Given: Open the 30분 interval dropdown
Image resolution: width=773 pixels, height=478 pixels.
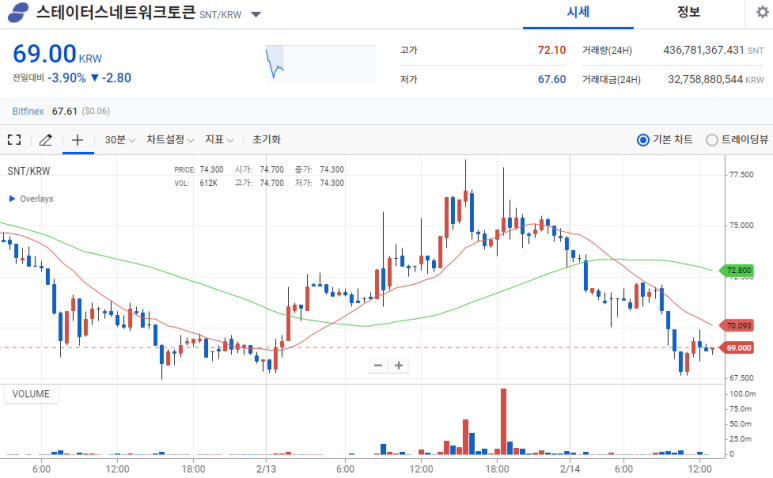Looking at the screenshot, I should tap(119, 140).
